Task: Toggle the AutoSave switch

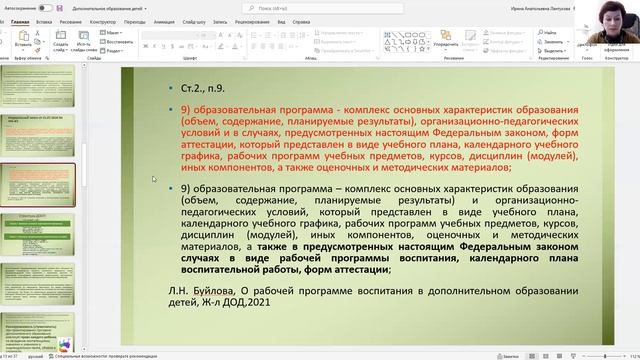Action: click(45, 8)
